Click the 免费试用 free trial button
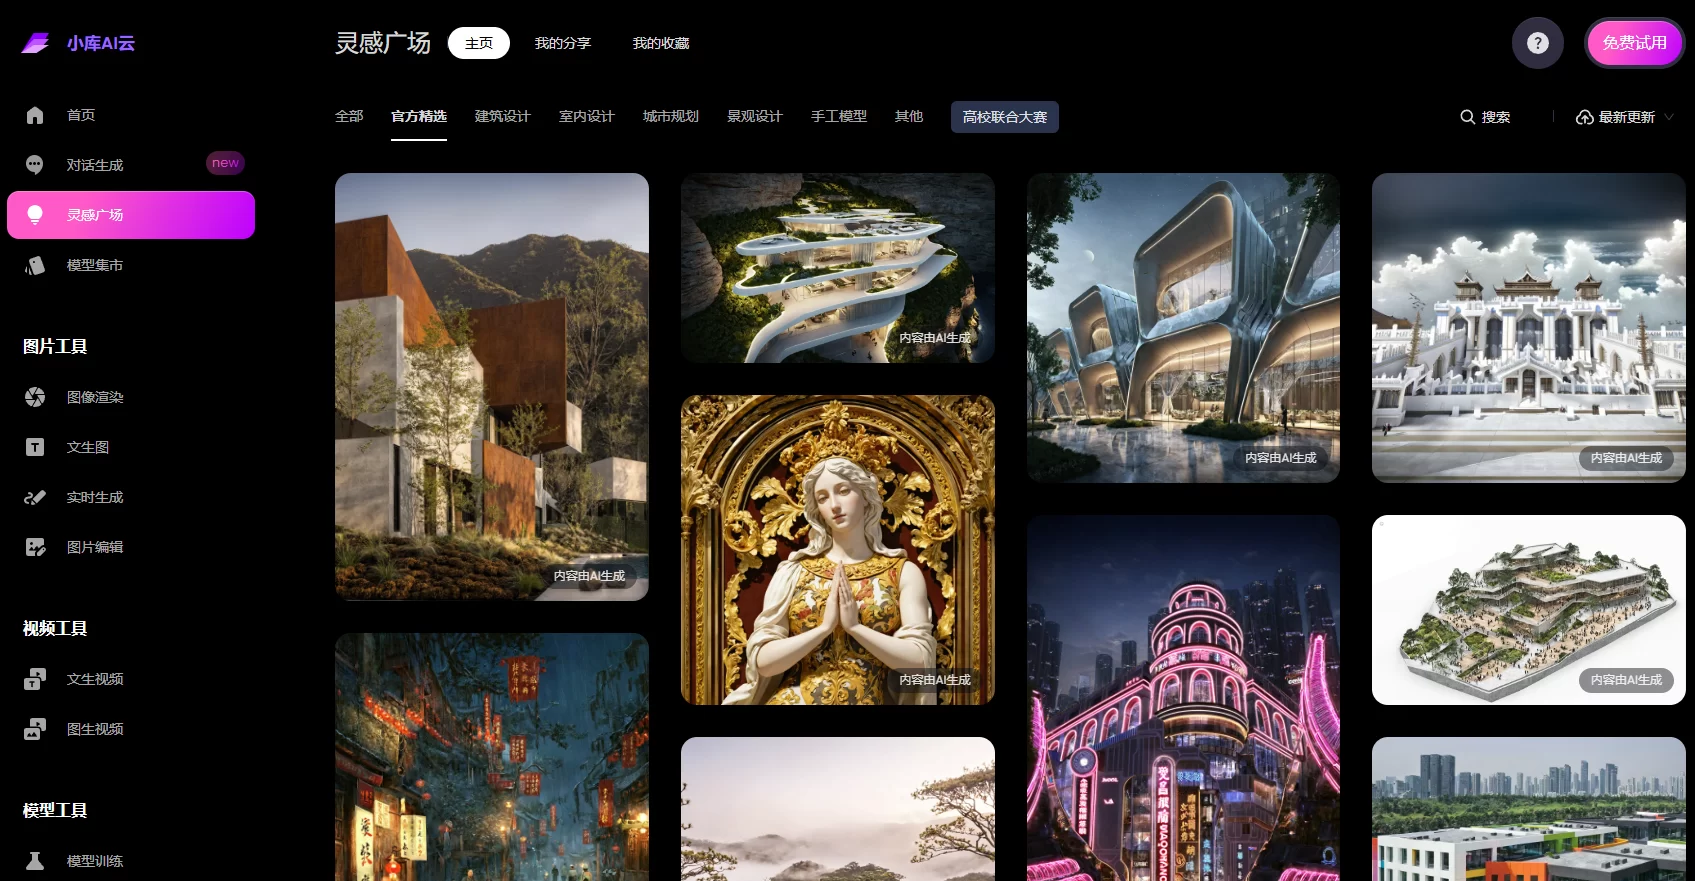The image size is (1695, 881). [x=1634, y=43]
